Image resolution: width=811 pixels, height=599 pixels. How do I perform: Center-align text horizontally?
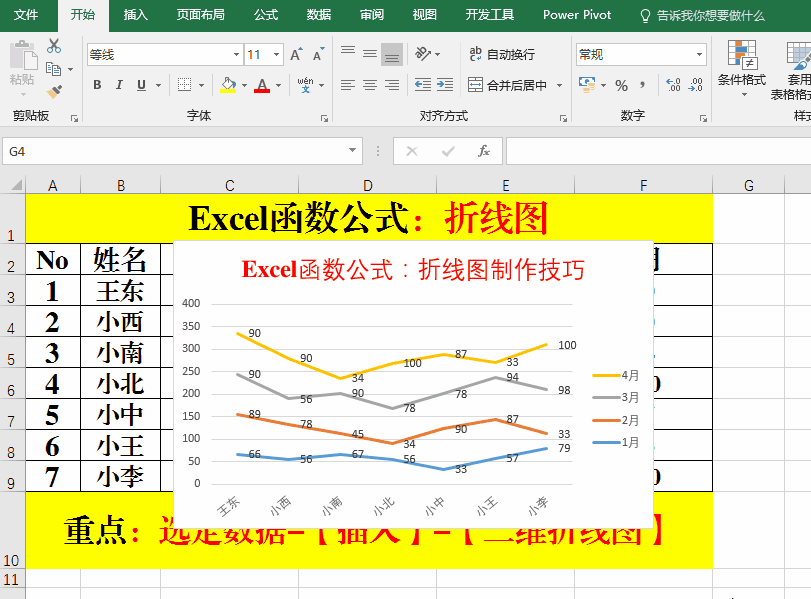pos(370,85)
